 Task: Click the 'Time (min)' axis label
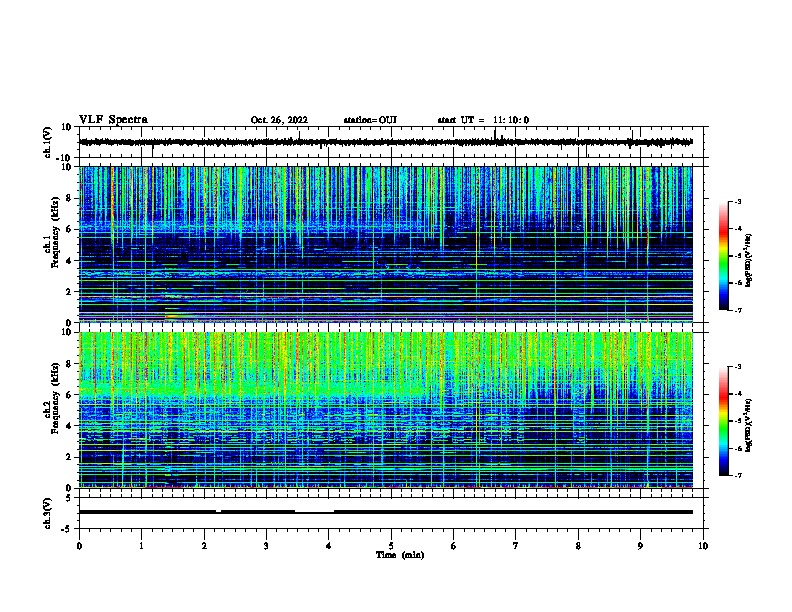click(x=400, y=555)
